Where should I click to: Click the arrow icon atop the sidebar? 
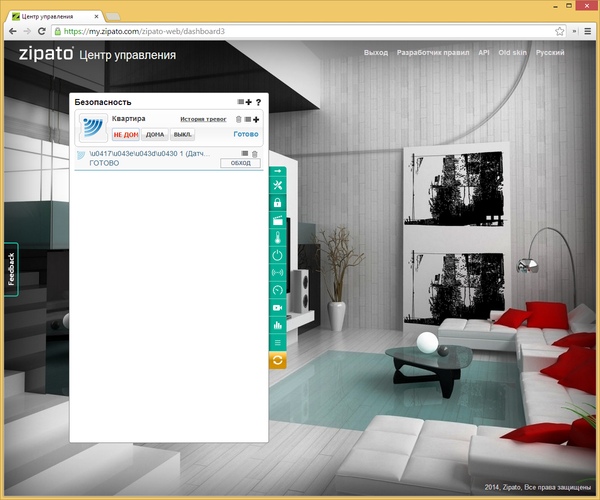(x=278, y=171)
